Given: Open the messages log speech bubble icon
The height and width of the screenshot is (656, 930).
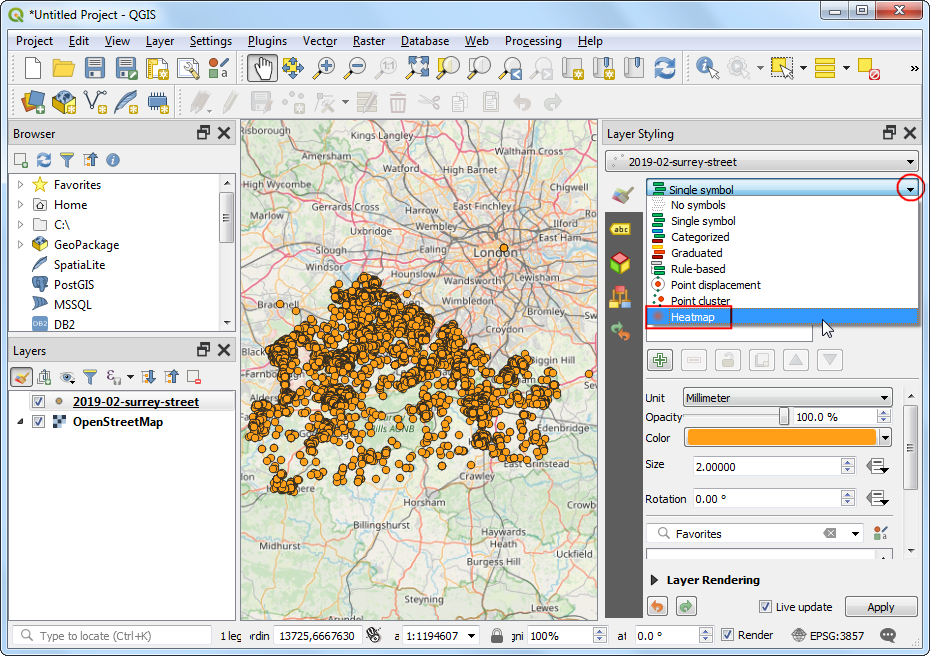Looking at the screenshot, I should [888, 635].
